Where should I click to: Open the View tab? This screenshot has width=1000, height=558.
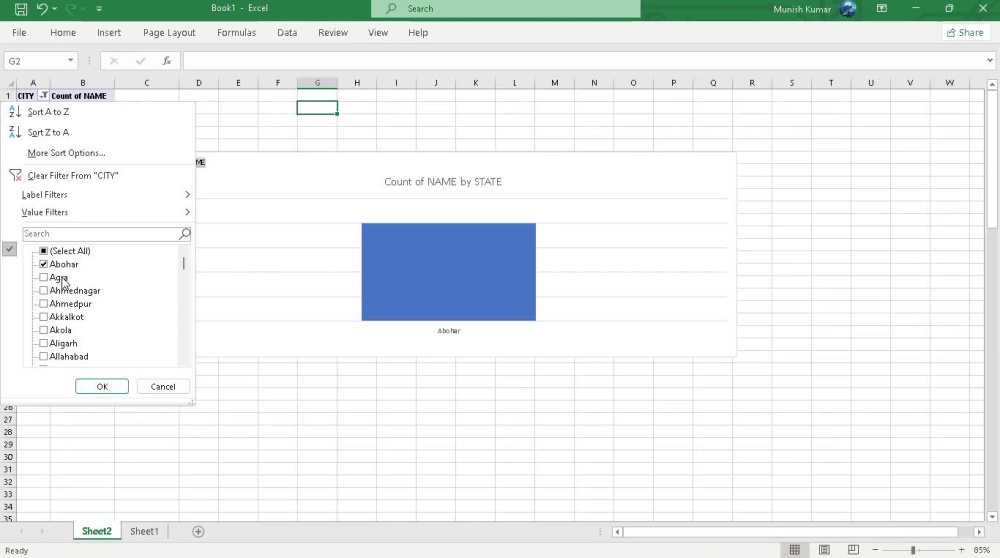coord(378,33)
